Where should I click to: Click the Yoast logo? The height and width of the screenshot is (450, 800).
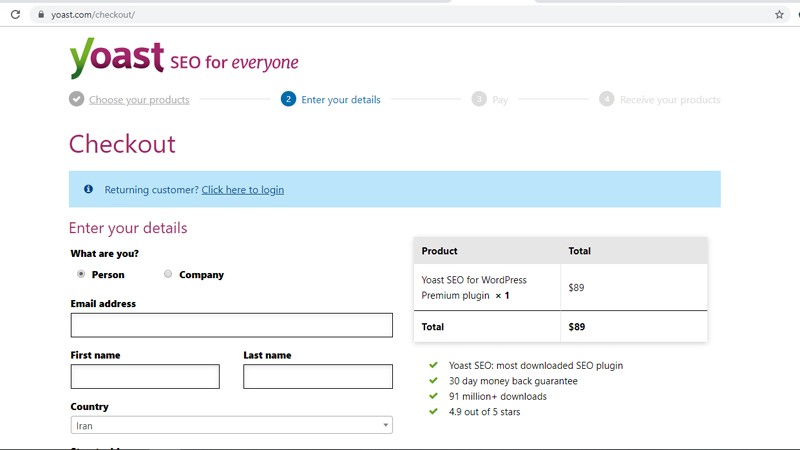116,59
